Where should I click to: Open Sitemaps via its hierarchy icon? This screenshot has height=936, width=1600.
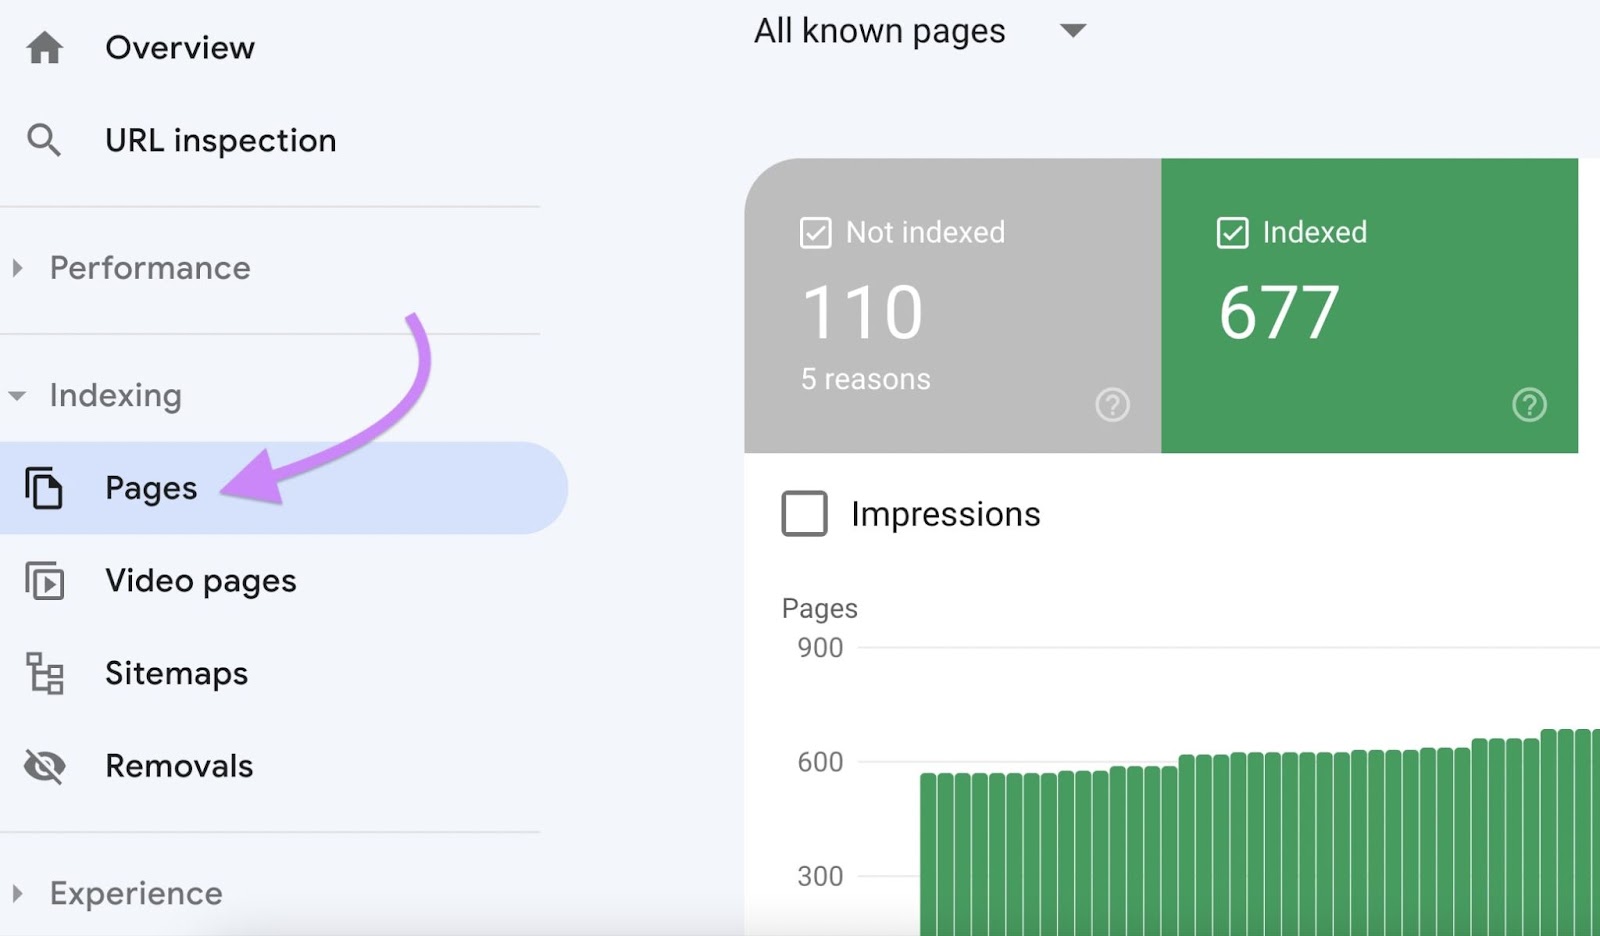(x=45, y=674)
